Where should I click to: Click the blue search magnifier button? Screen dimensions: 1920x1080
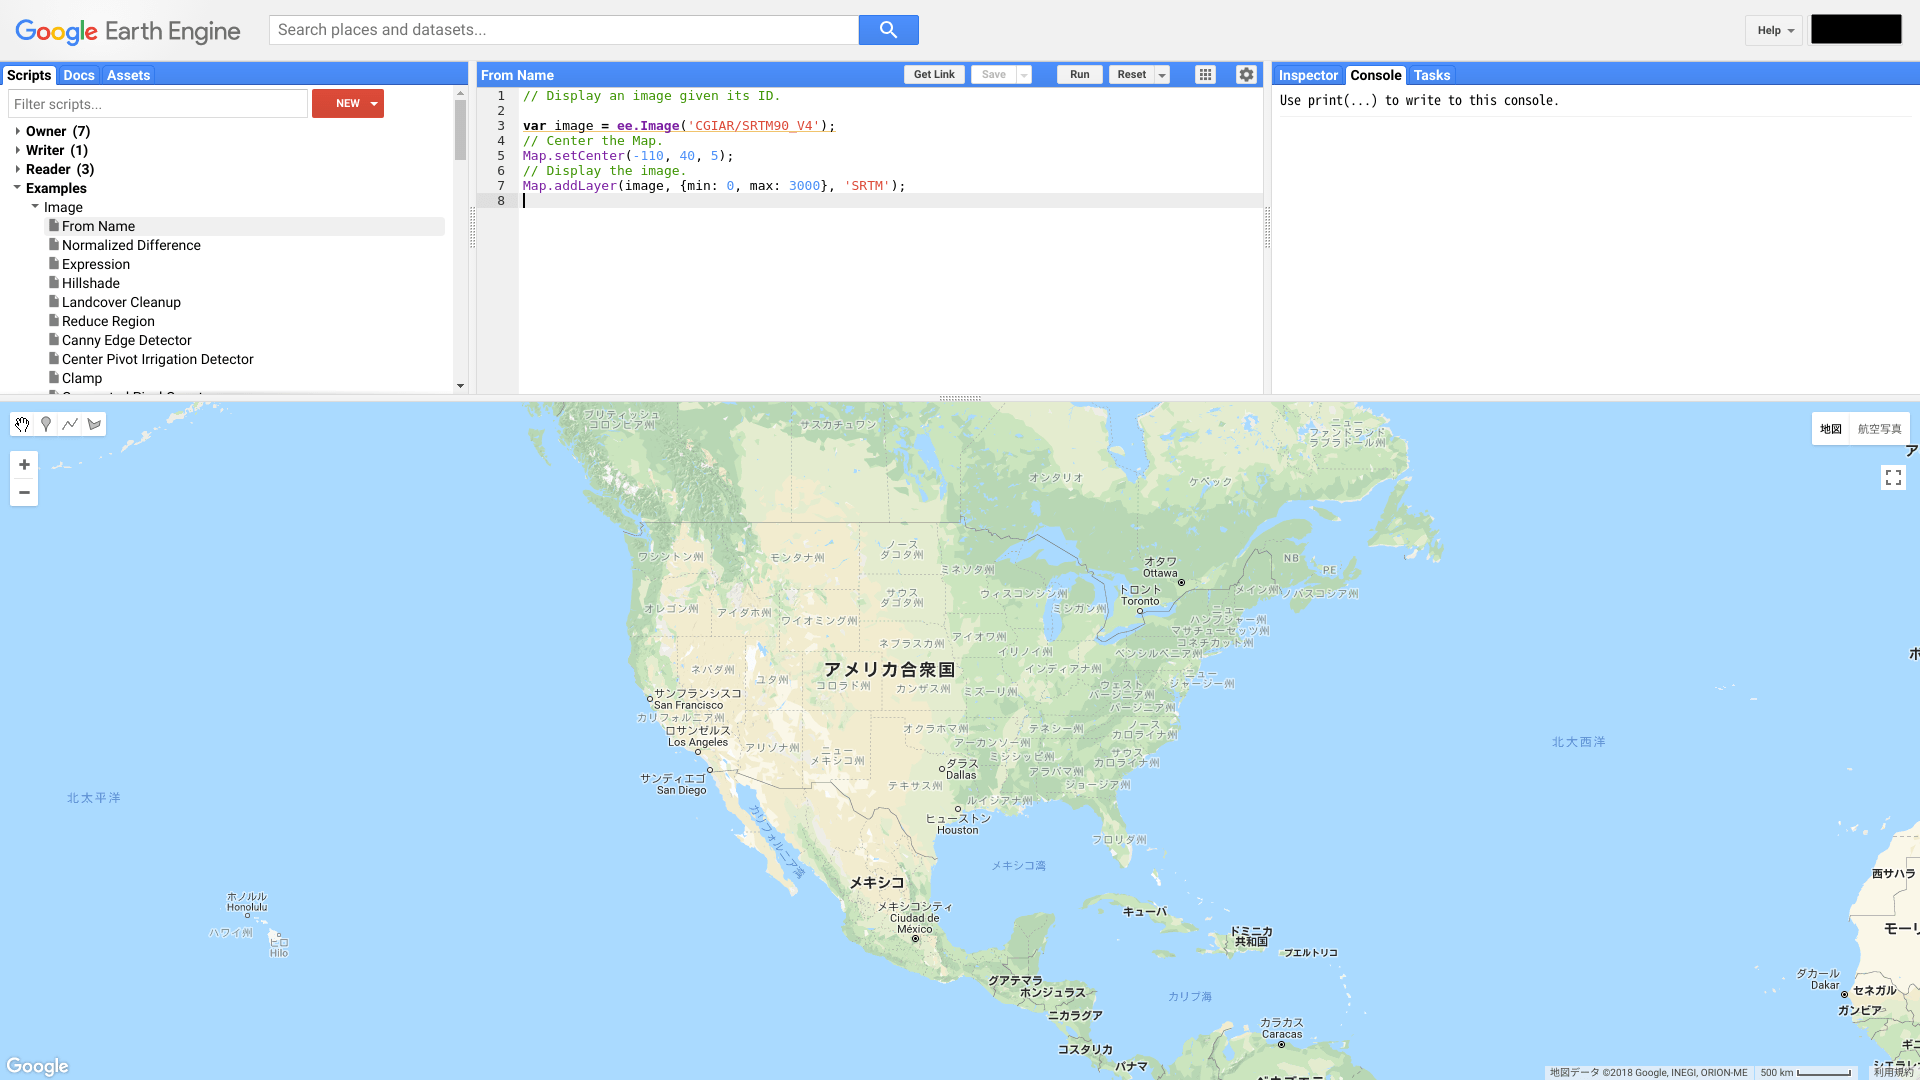point(888,30)
